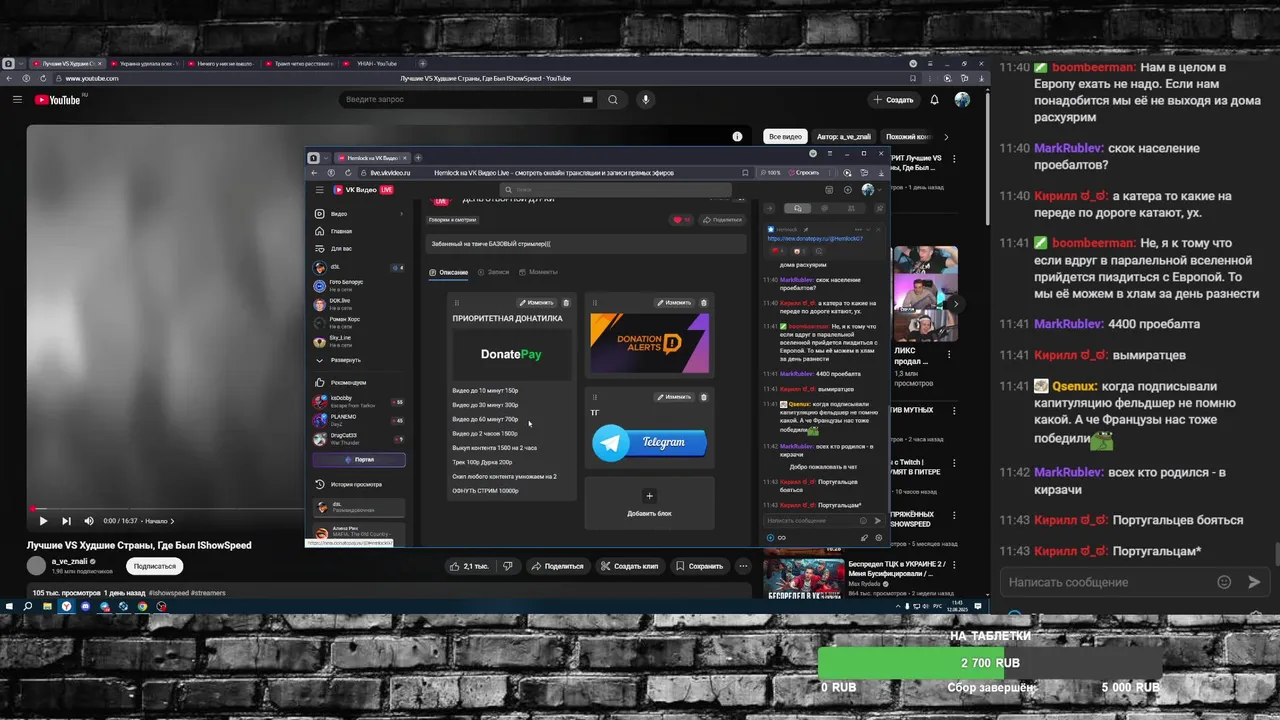Viewport: 1280px width, 720px height.
Task: Open VK Видео hamburger menu
Action: pyautogui.click(x=320, y=189)
